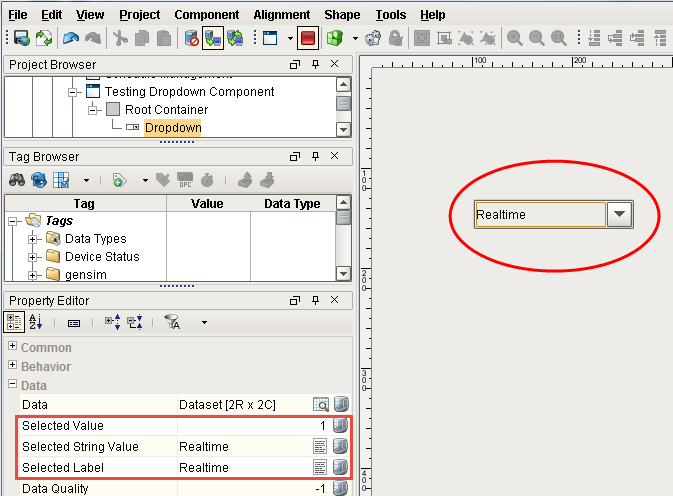
Task: Click the padlock security icon
Action: click(395, 38)
